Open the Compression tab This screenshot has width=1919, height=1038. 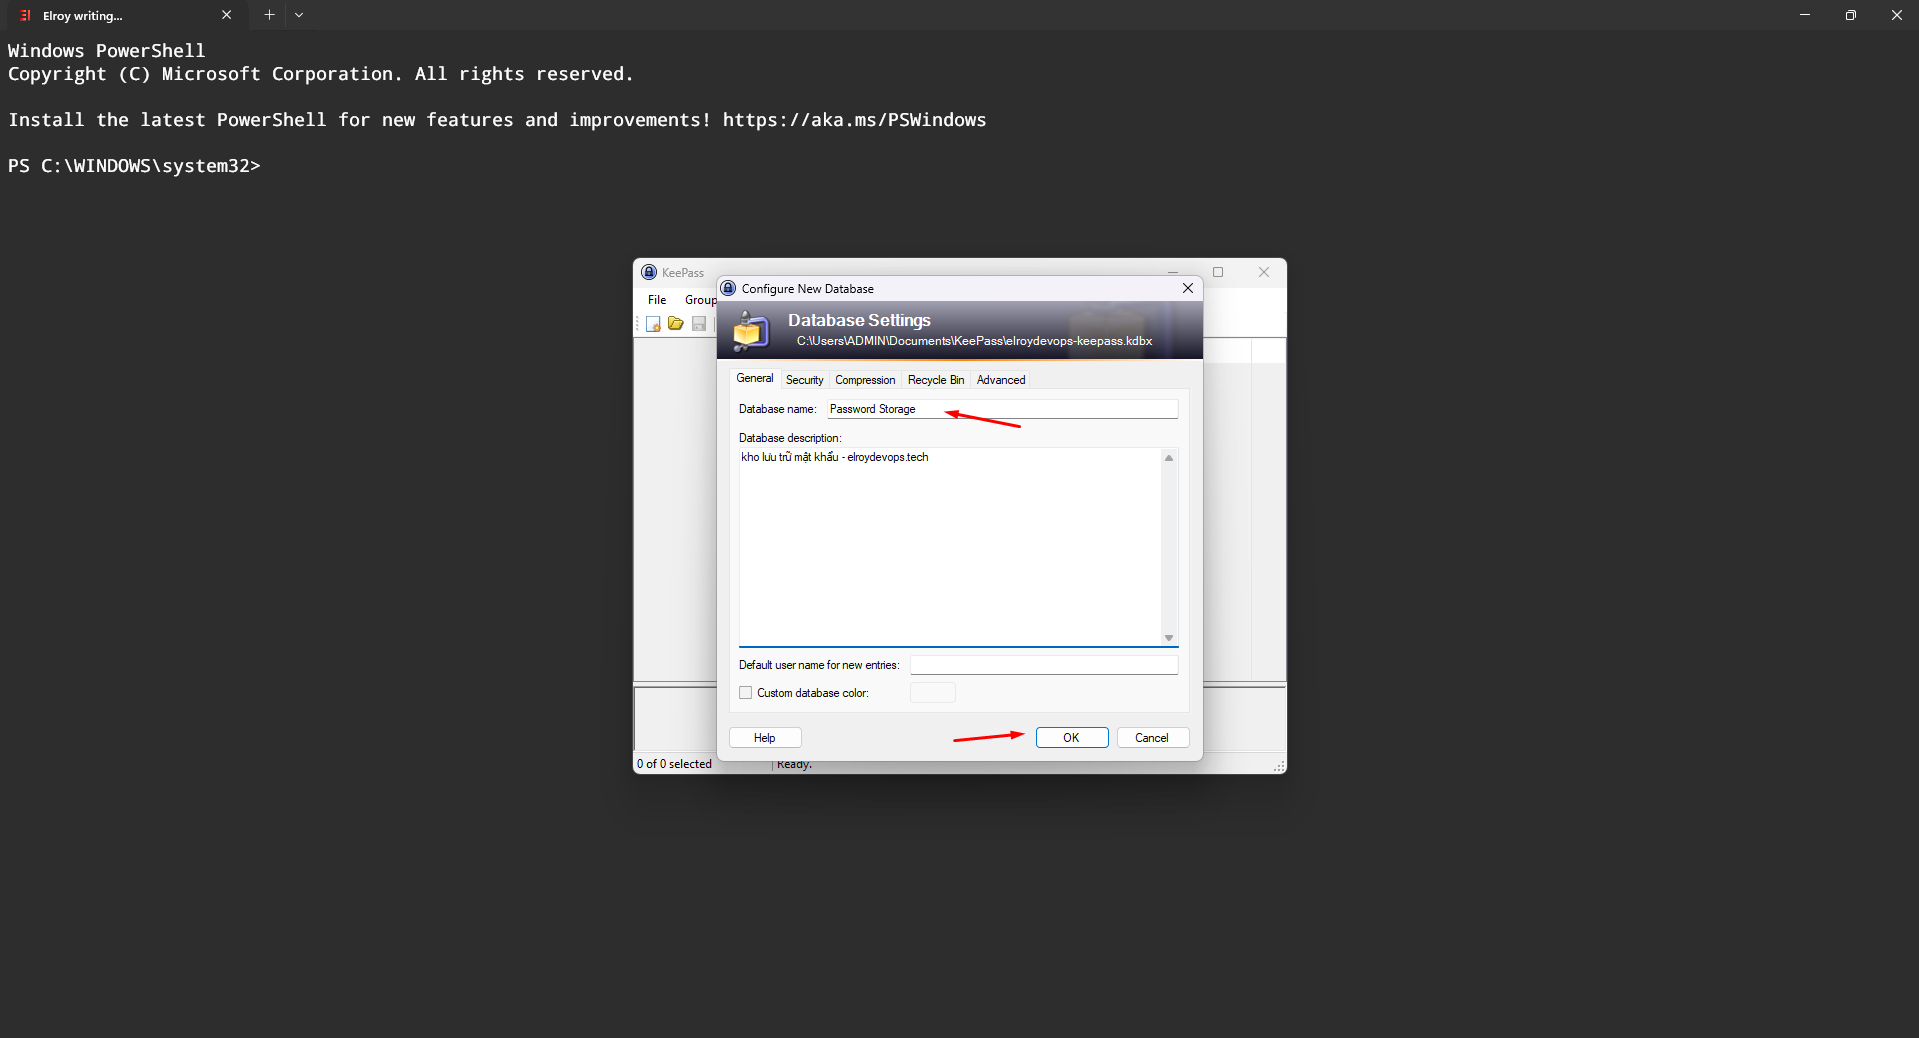(x=865, y=380)
